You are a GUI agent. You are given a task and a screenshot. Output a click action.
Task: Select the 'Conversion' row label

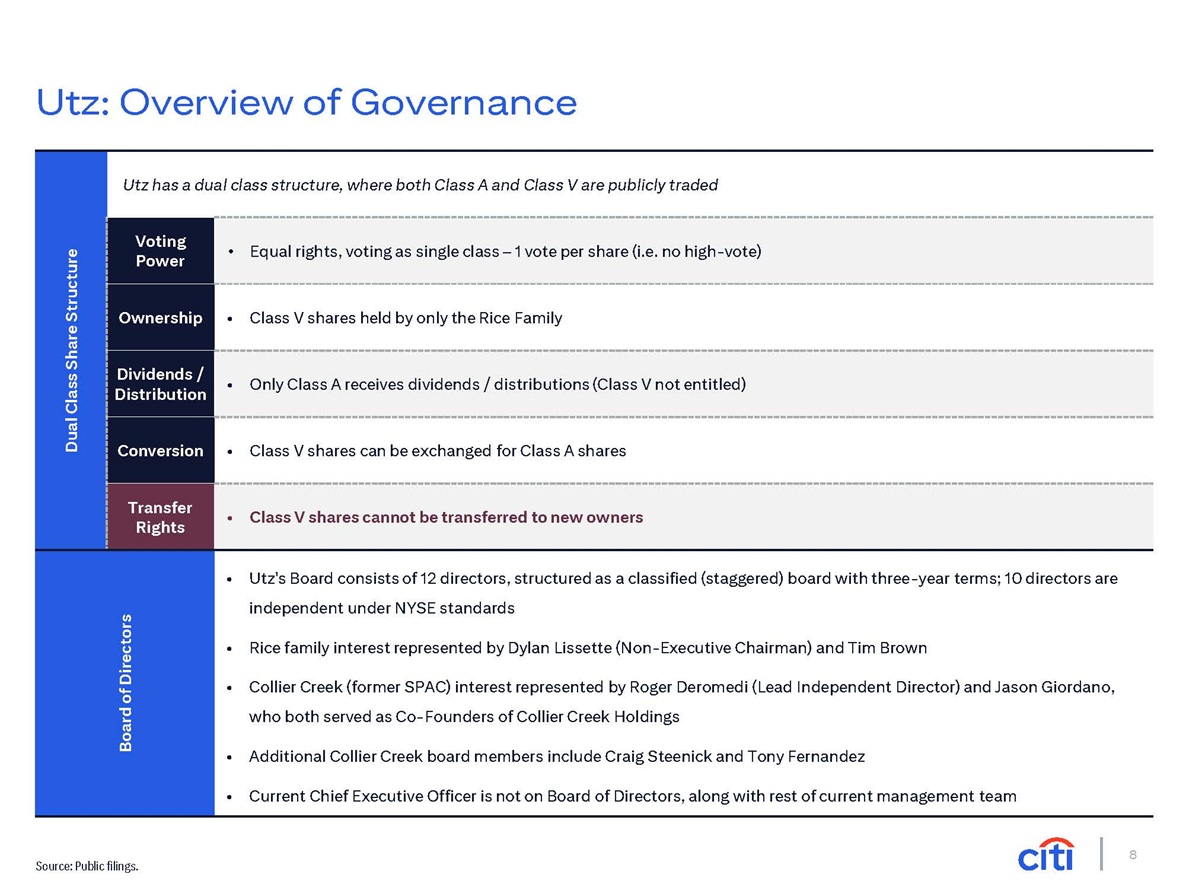(160, 451)
